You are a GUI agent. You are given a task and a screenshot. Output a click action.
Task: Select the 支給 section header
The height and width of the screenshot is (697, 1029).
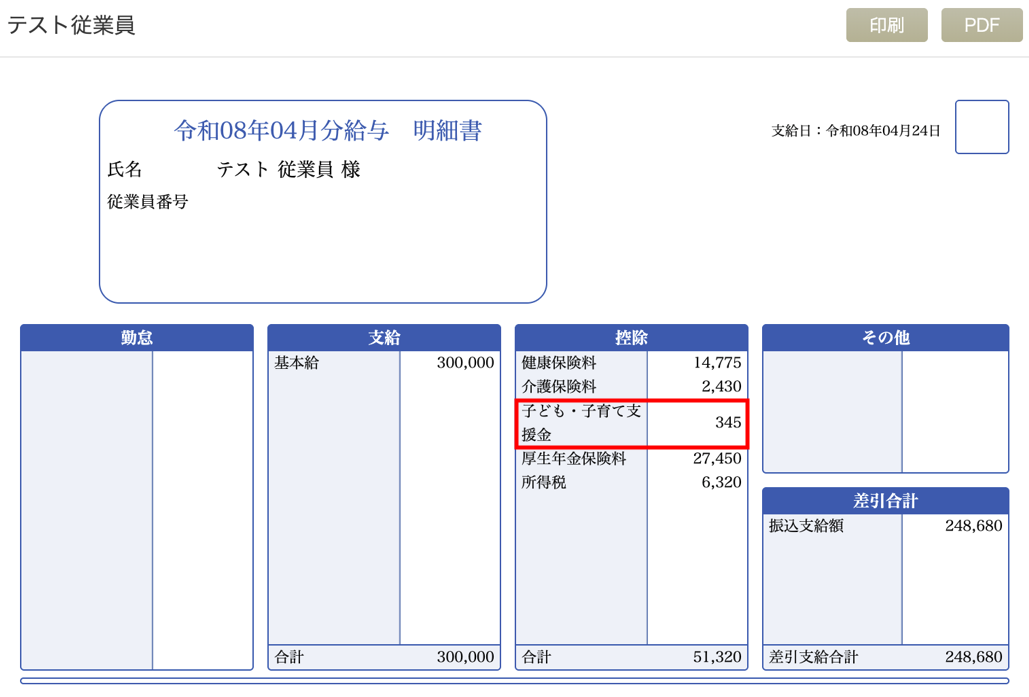384,337
